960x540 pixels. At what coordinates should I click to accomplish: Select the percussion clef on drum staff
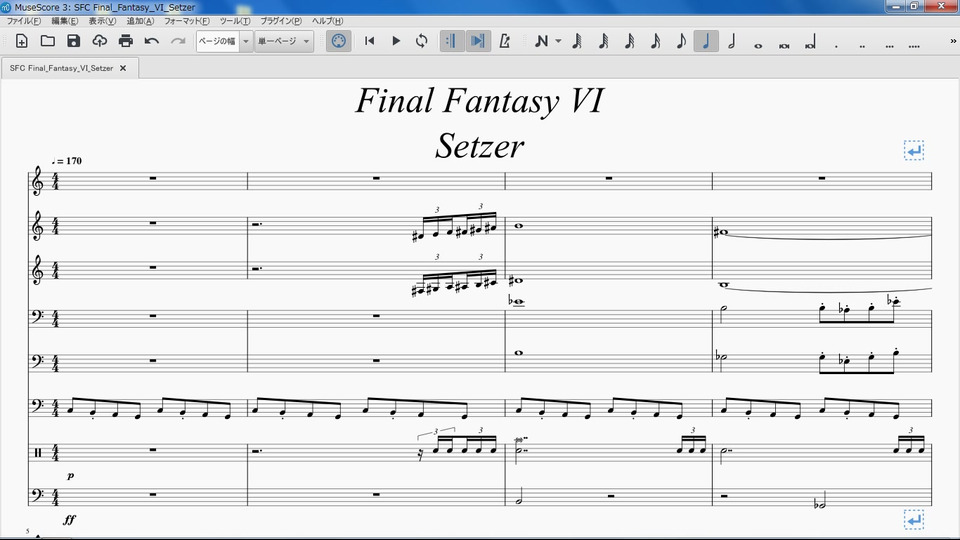pos(38,452)
